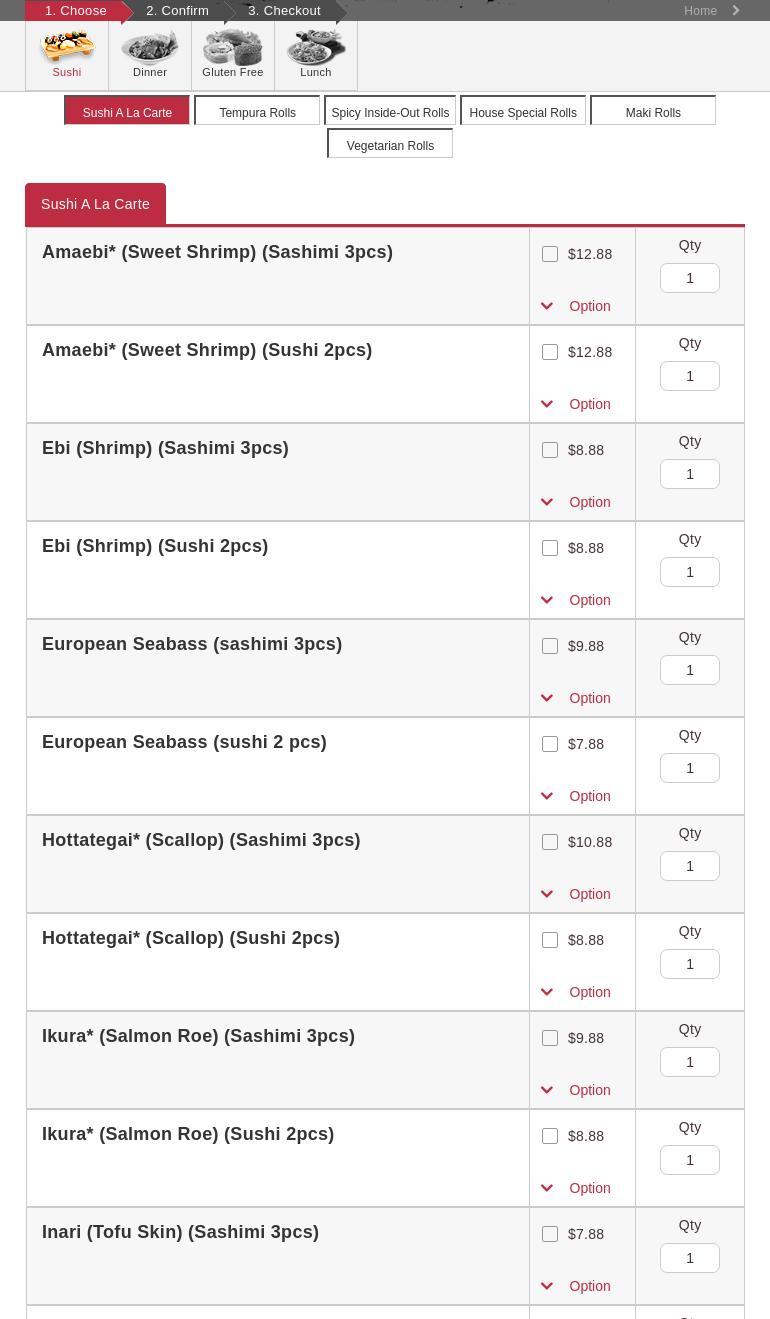Go to House Special Rolls tab
Viewport: 770px width, 1319px height.
(523, 112)
